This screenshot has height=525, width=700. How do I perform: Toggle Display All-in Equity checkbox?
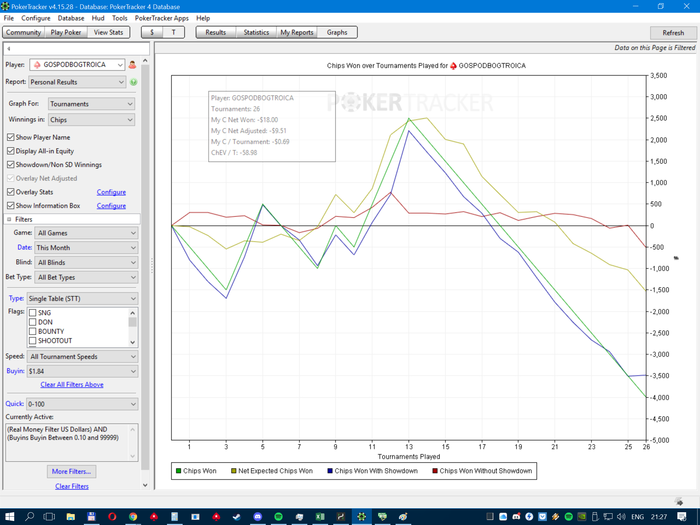pyautogui.click(x=11, y=151)
